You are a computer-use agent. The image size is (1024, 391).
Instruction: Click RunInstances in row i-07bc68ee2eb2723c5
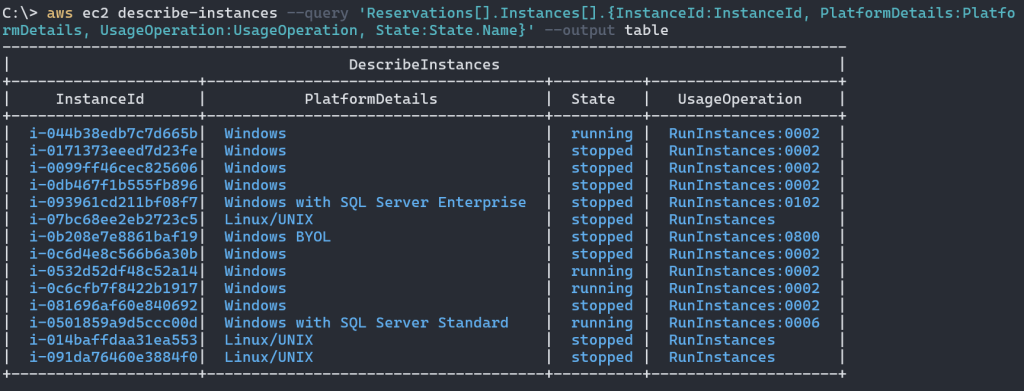click(722, 219)
